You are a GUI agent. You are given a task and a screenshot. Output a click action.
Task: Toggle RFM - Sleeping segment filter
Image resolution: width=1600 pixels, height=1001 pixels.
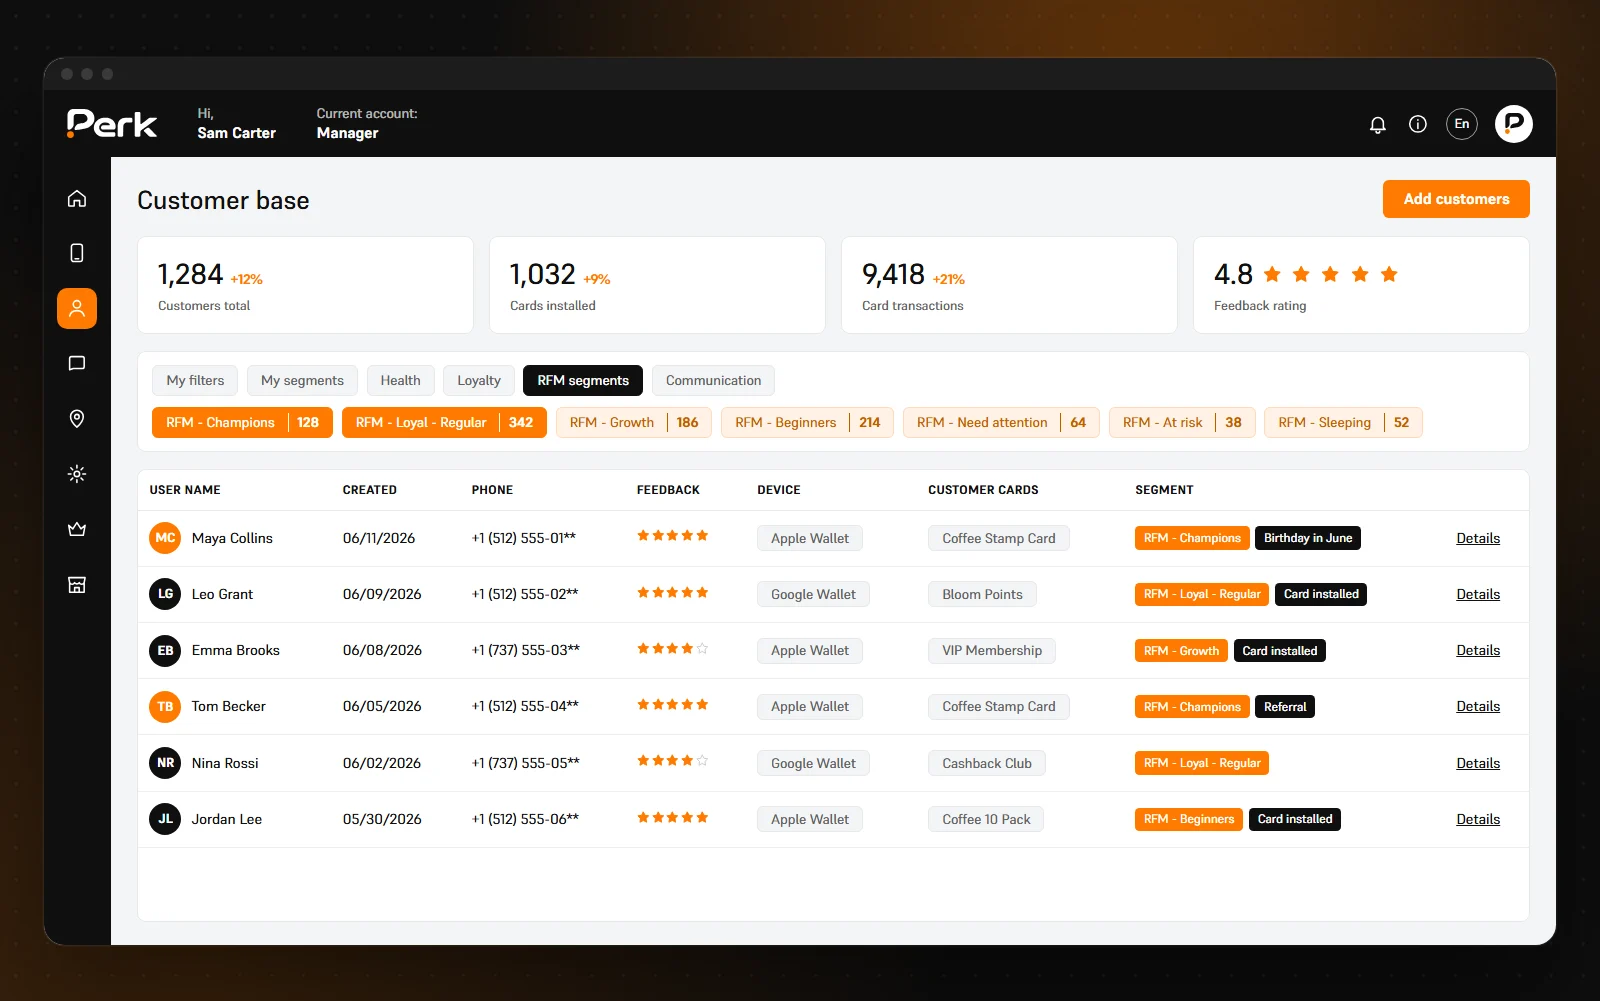pos(1343,422)
